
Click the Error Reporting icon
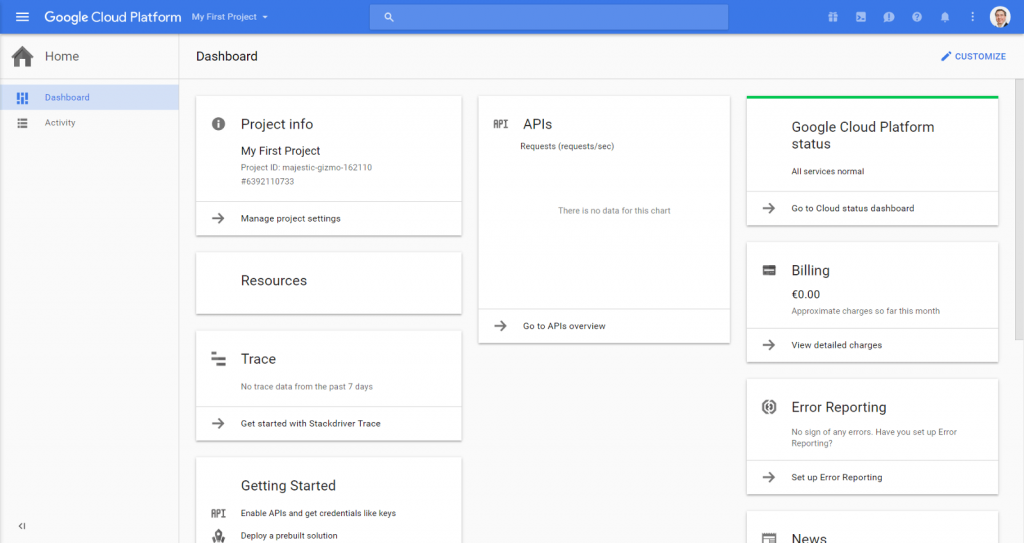point(769,407)
